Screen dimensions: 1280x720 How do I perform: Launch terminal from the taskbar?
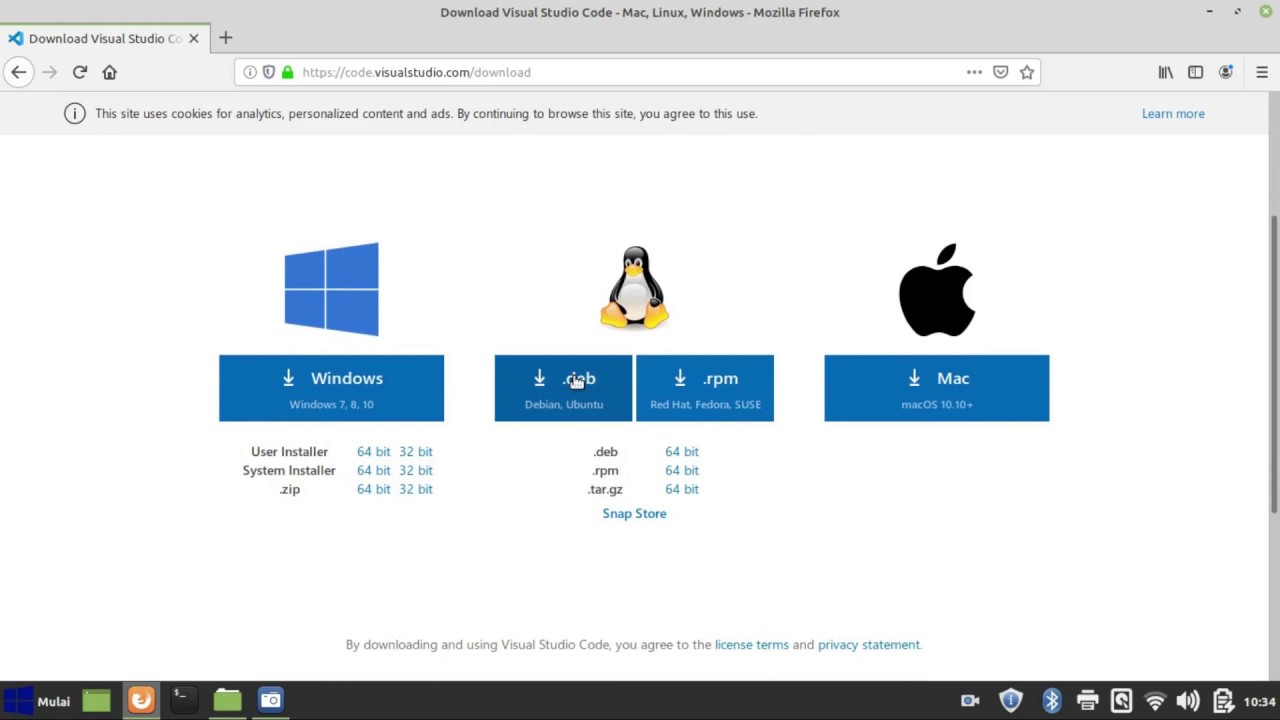(182, 700)
